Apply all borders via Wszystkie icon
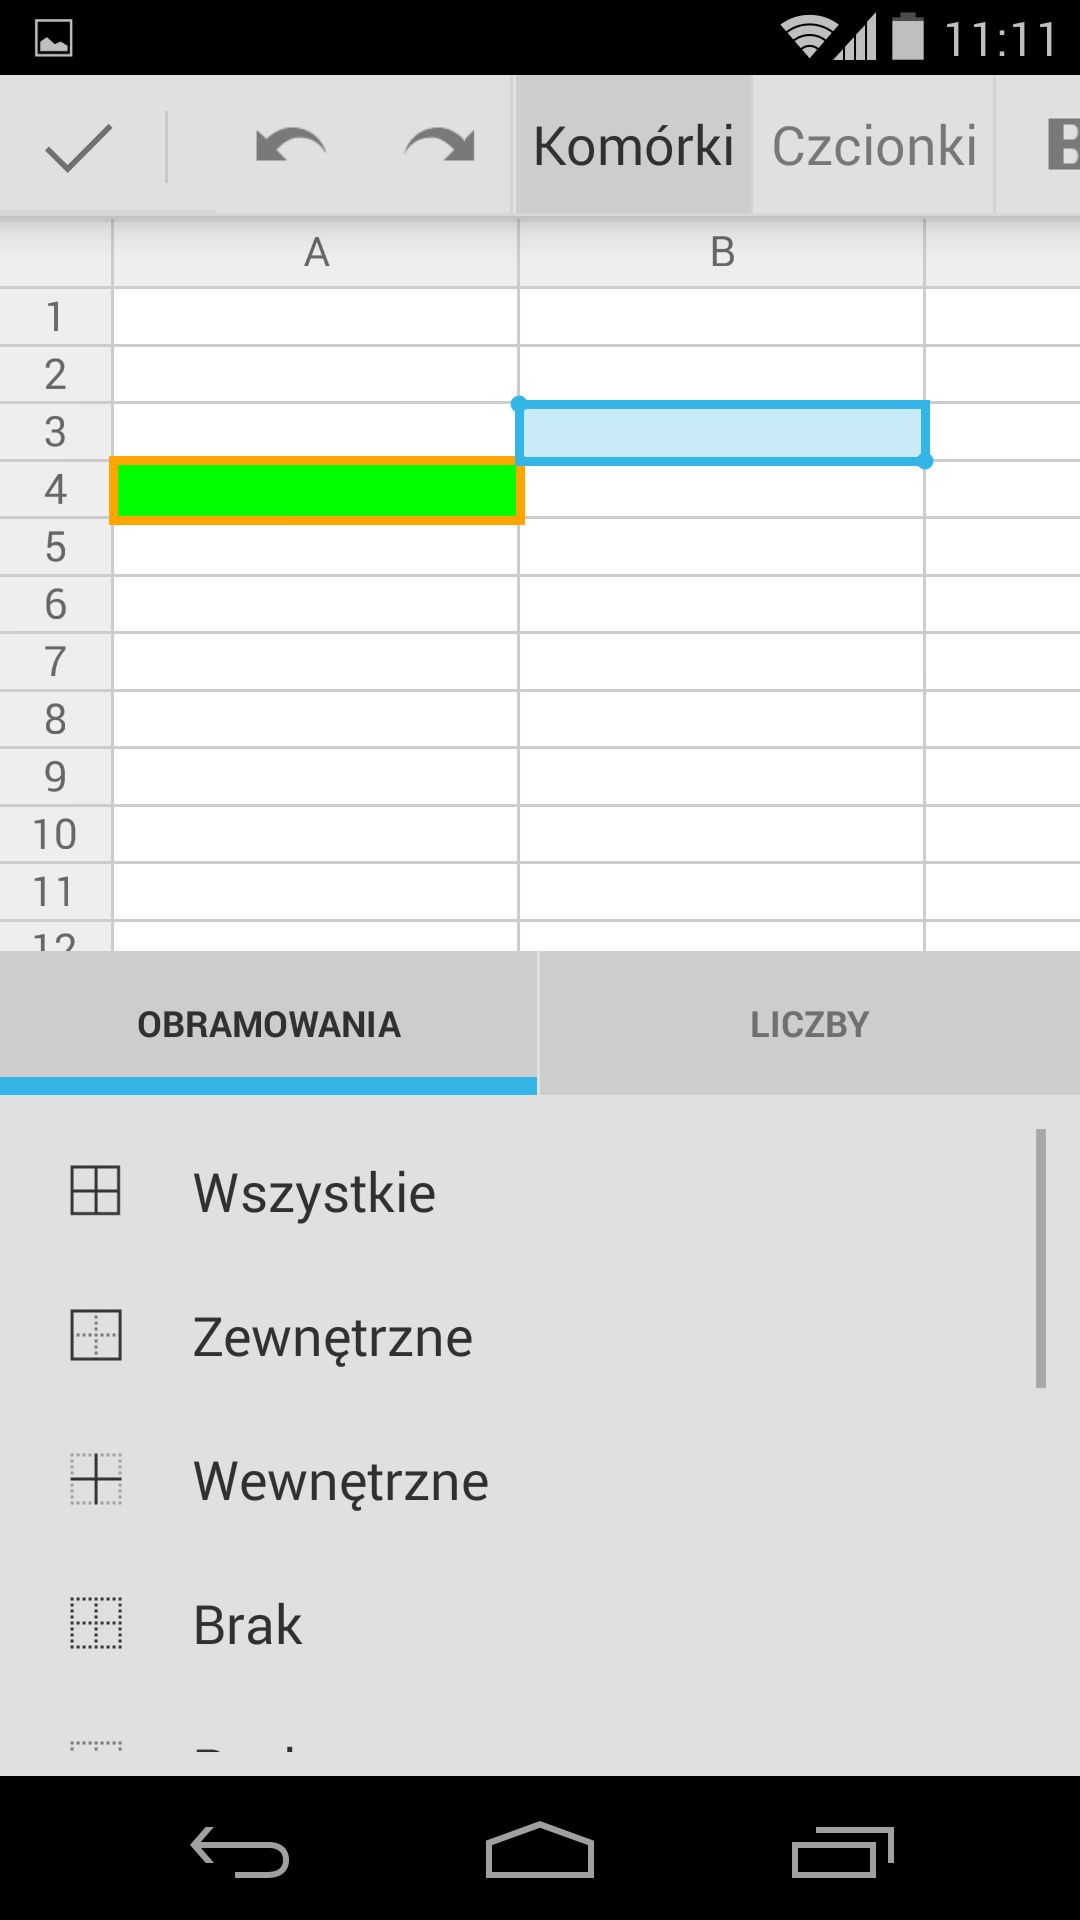The width and height of the screenshot is (1080, 1920). click(96, 1191)
